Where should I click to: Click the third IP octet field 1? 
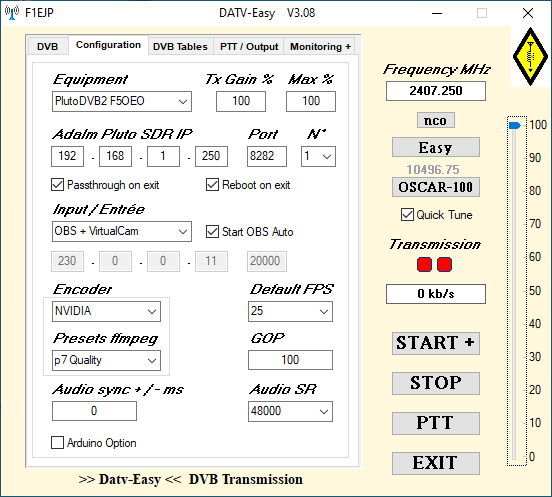(x=163, y=156)
